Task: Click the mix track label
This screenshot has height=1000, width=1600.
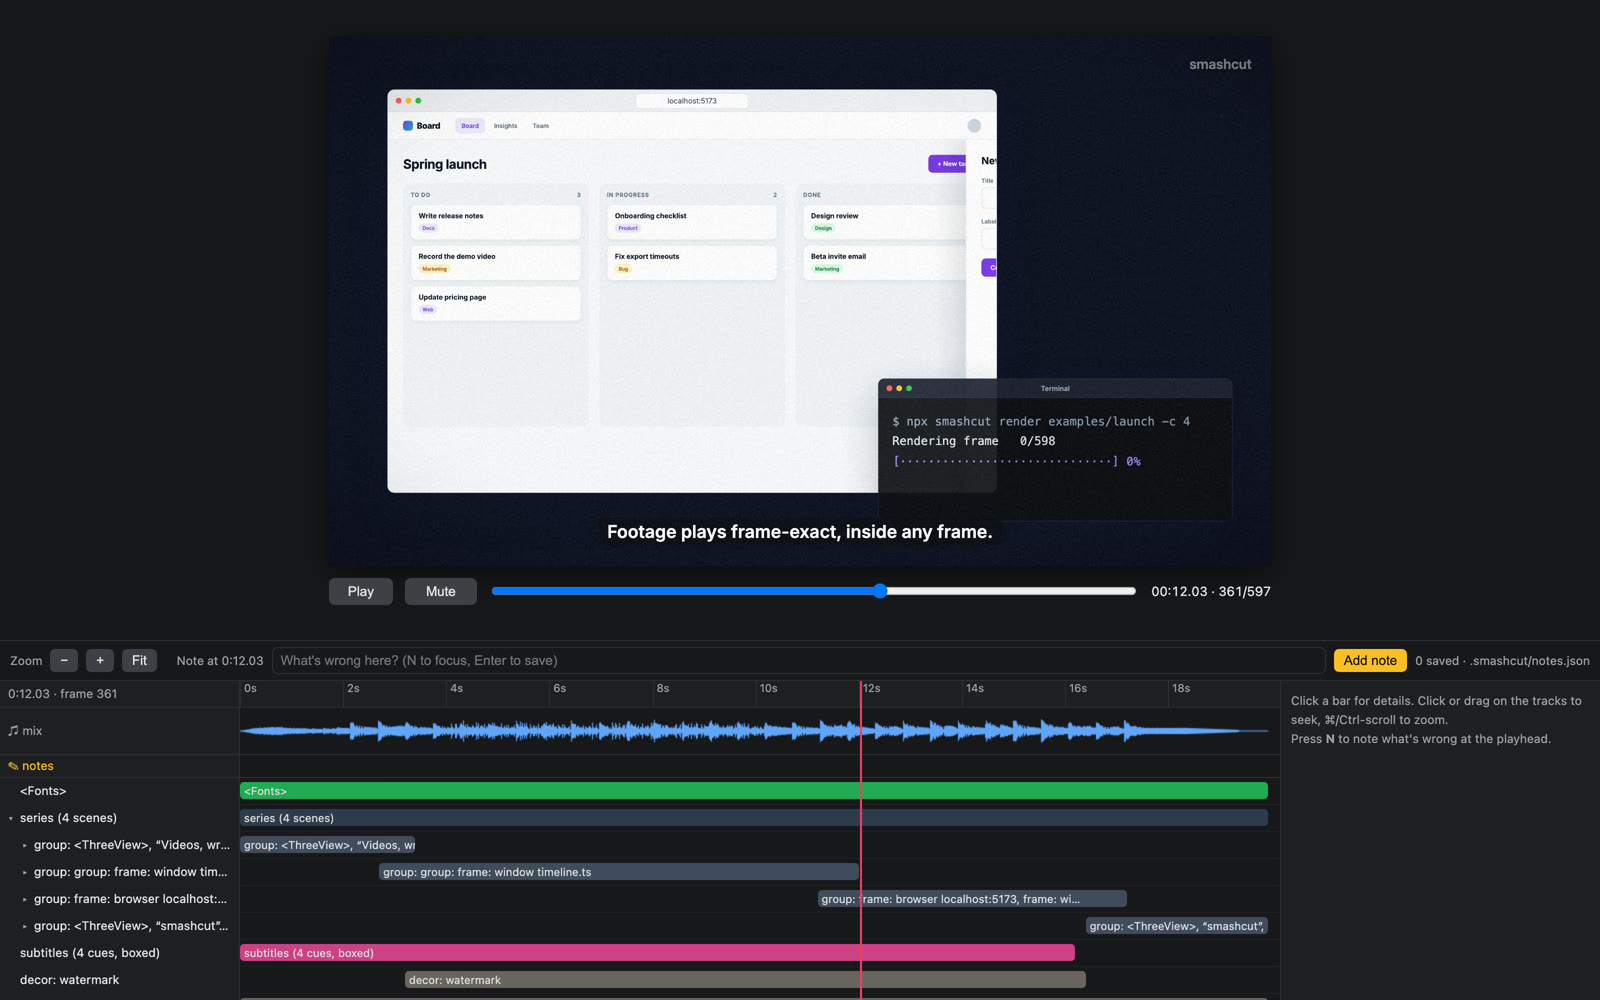Action: click(32, 731)
